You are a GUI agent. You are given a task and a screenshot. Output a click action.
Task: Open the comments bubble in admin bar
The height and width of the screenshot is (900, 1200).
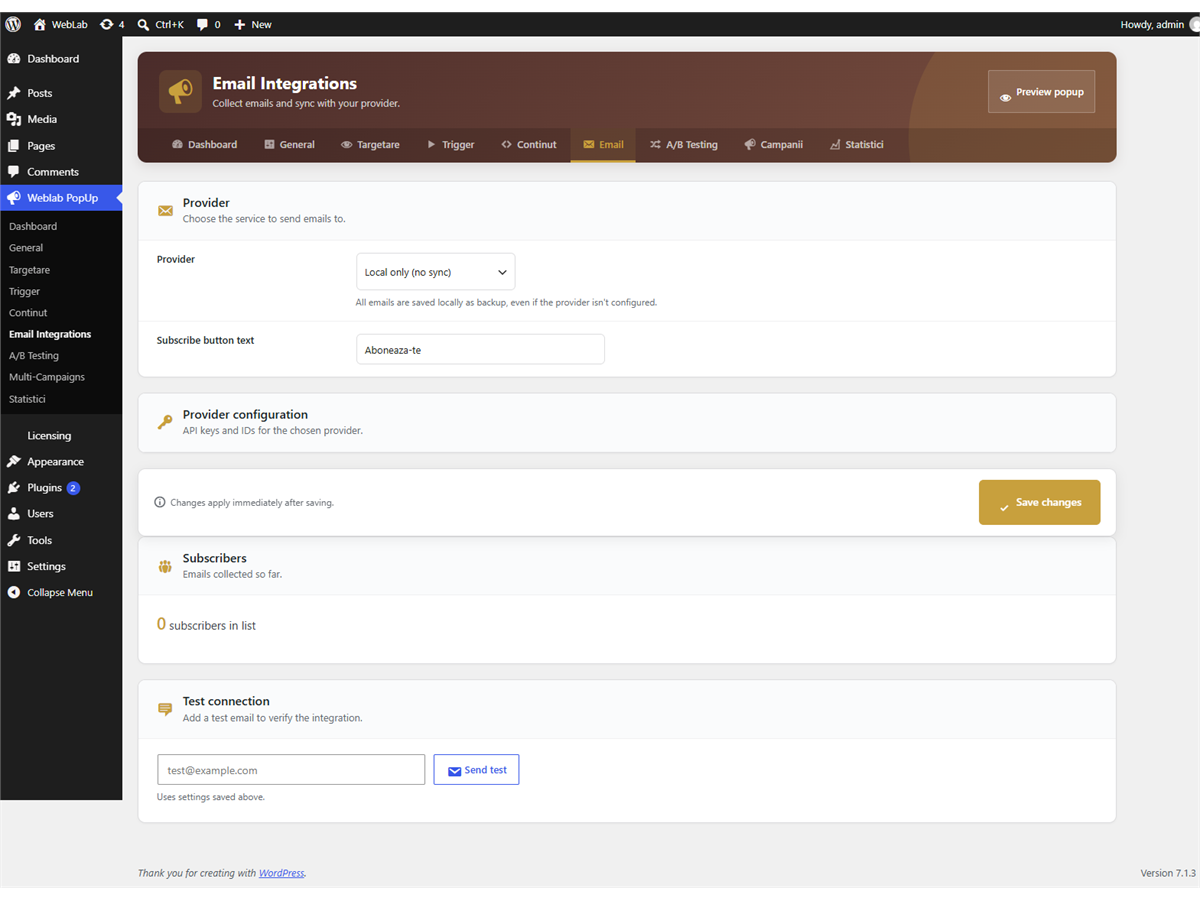tap(209, 24)
